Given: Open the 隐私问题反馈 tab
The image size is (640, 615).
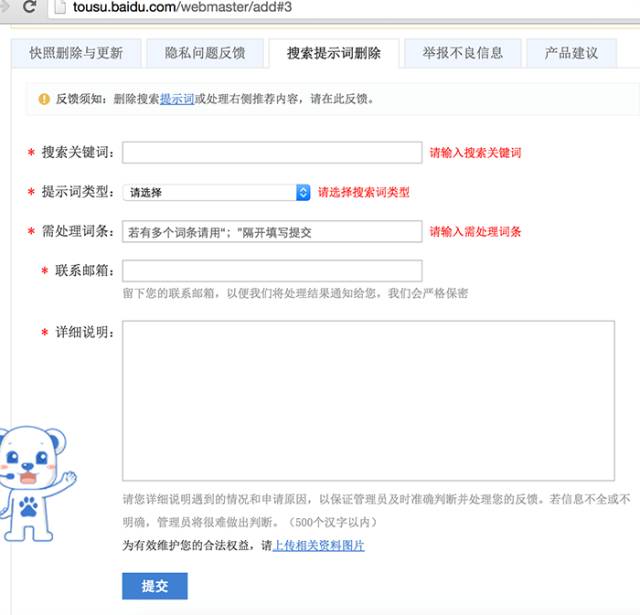Looking at the screenshot, I should tap(205, 53).
